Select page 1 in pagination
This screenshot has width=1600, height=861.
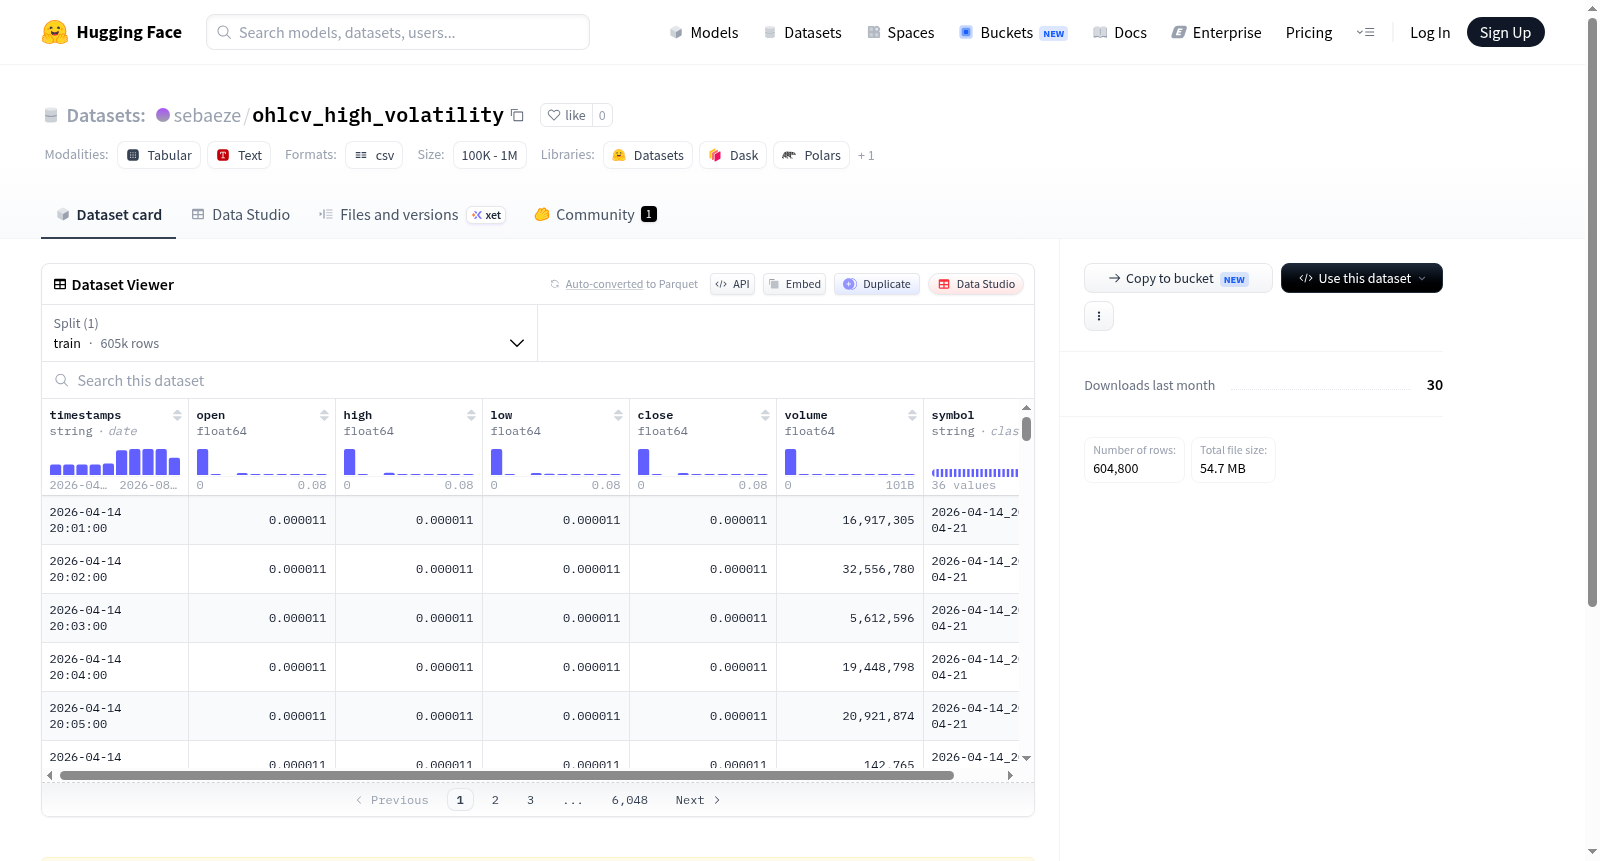tap(460, 800)
